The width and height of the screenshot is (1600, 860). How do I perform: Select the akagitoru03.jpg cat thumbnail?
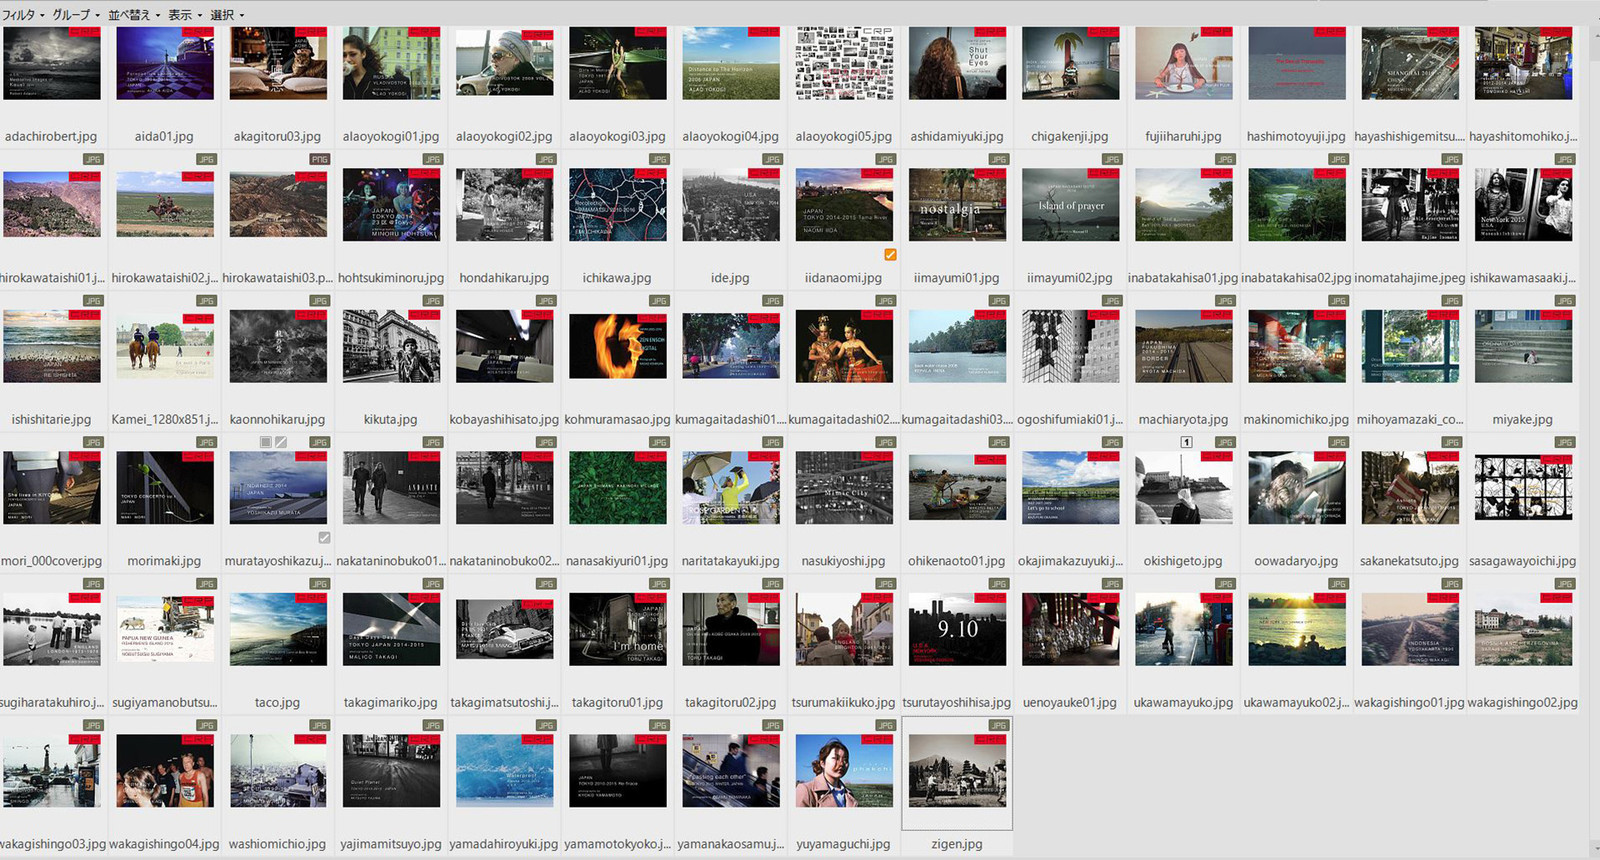pyautogui.click(x=278, y=63)
